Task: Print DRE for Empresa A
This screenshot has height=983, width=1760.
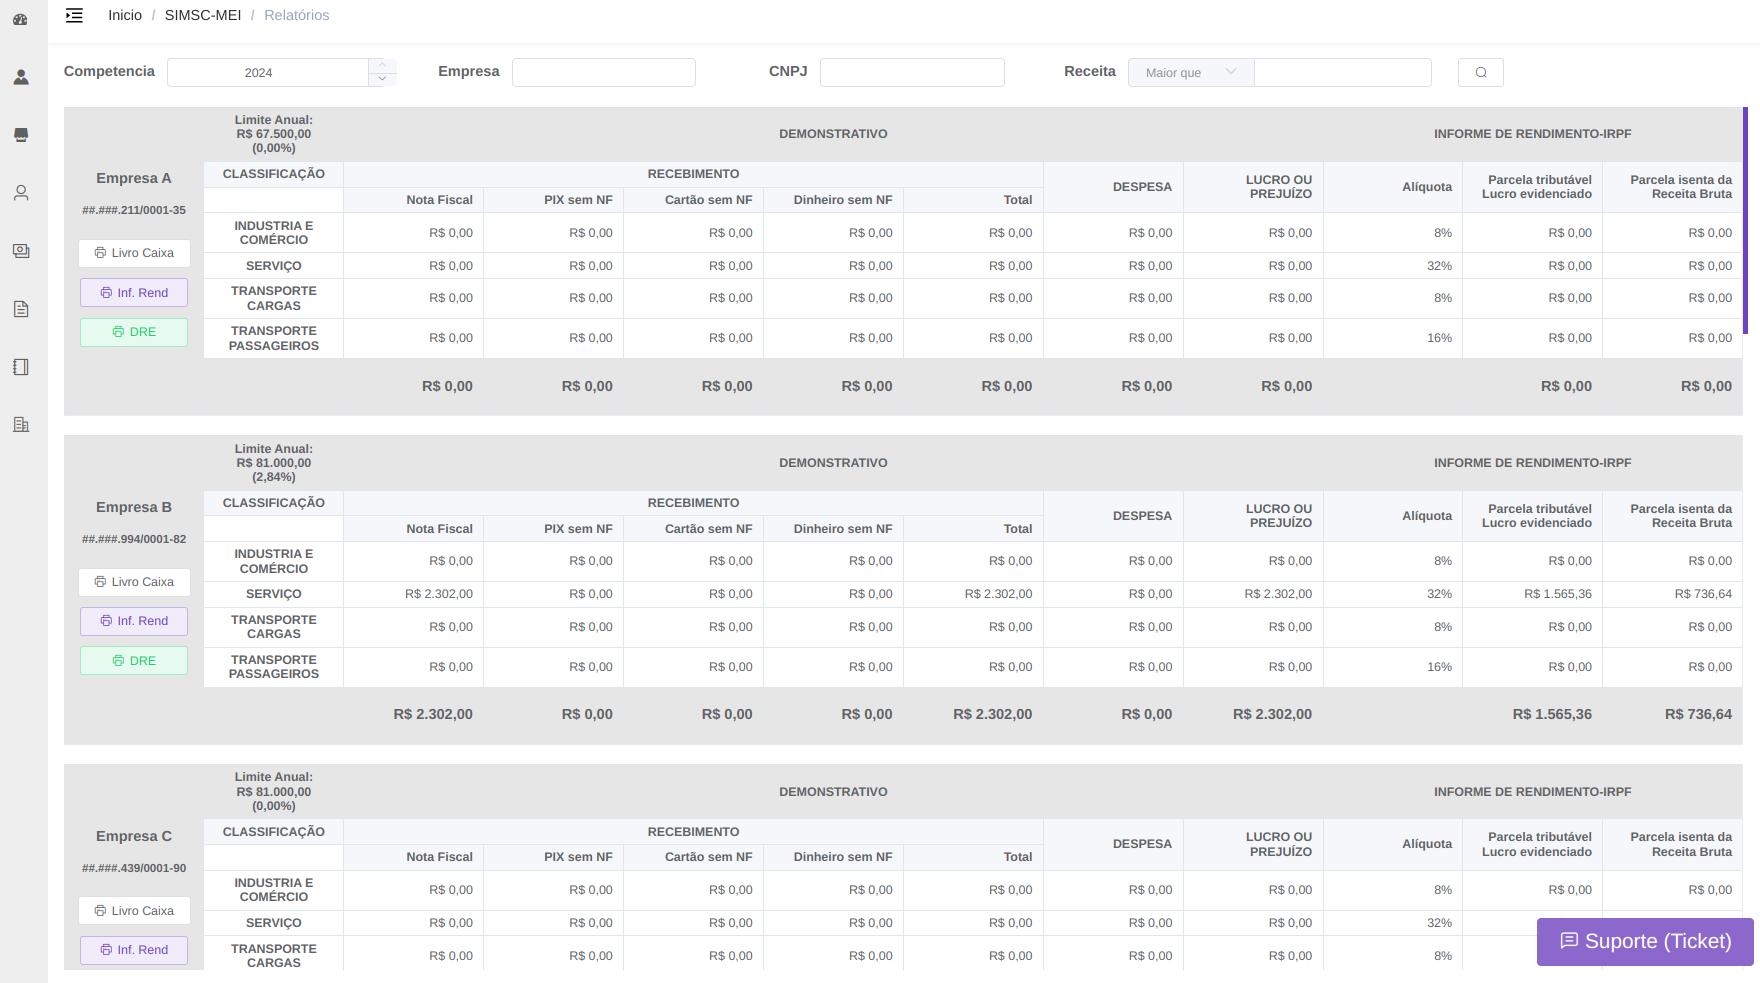Action: point(134,332)
